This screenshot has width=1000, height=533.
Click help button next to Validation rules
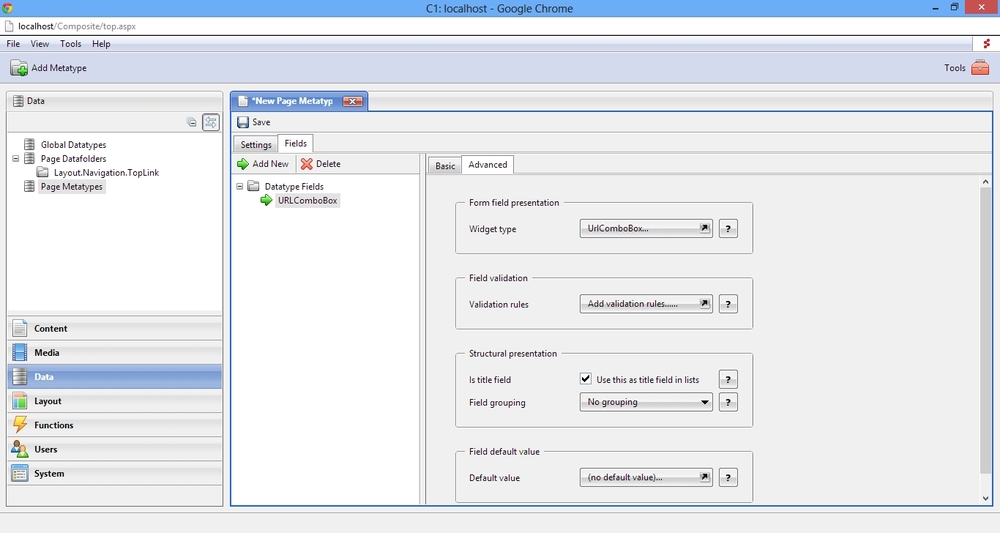pyautogui.click(x=728, y=304)
